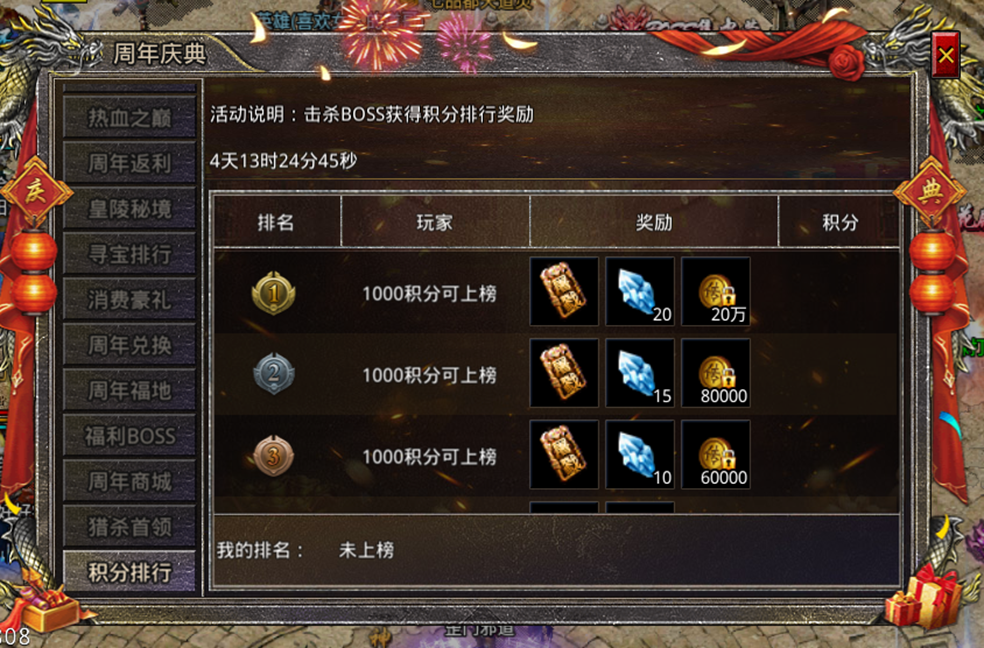Open the 皇陵秘境 tab

[x=129, y=208]
